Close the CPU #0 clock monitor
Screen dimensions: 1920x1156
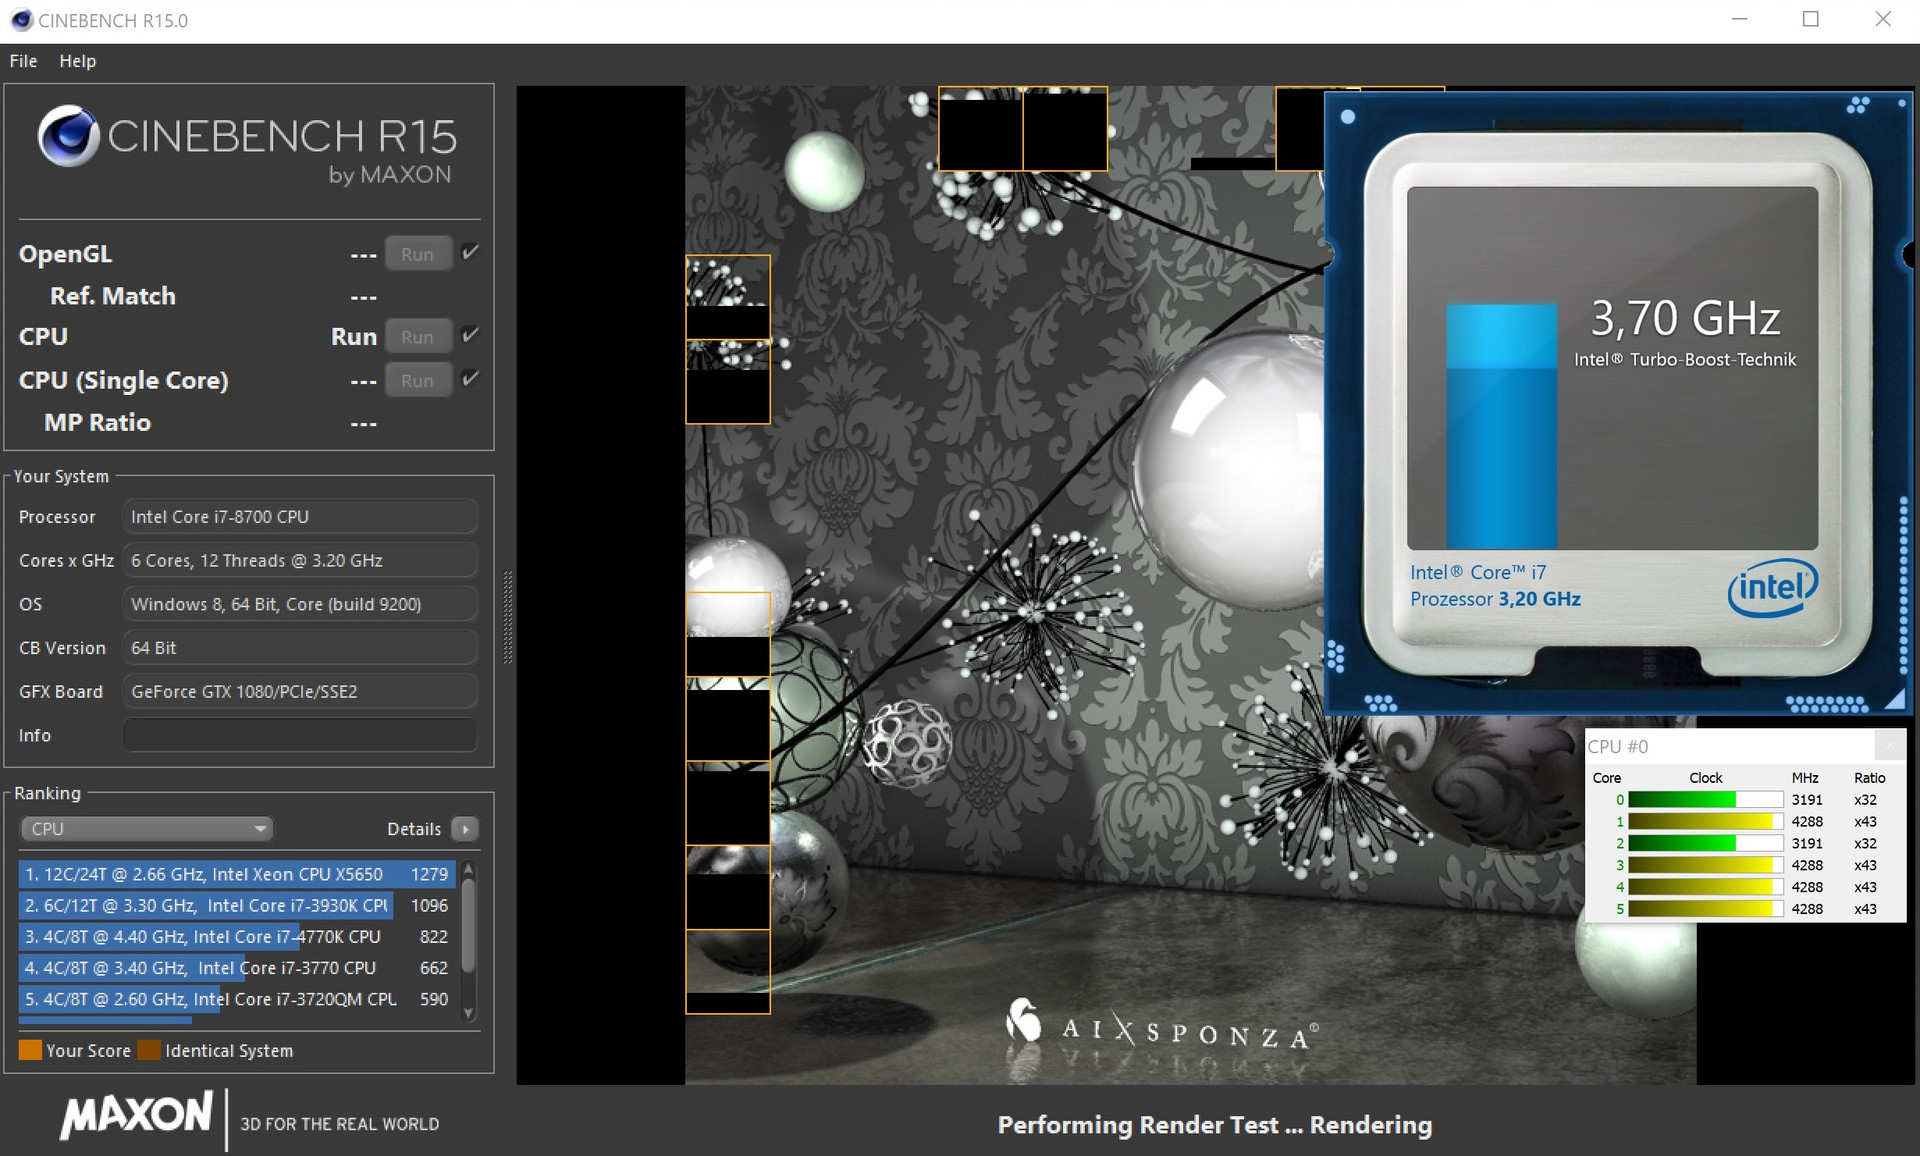[1890, 745]
